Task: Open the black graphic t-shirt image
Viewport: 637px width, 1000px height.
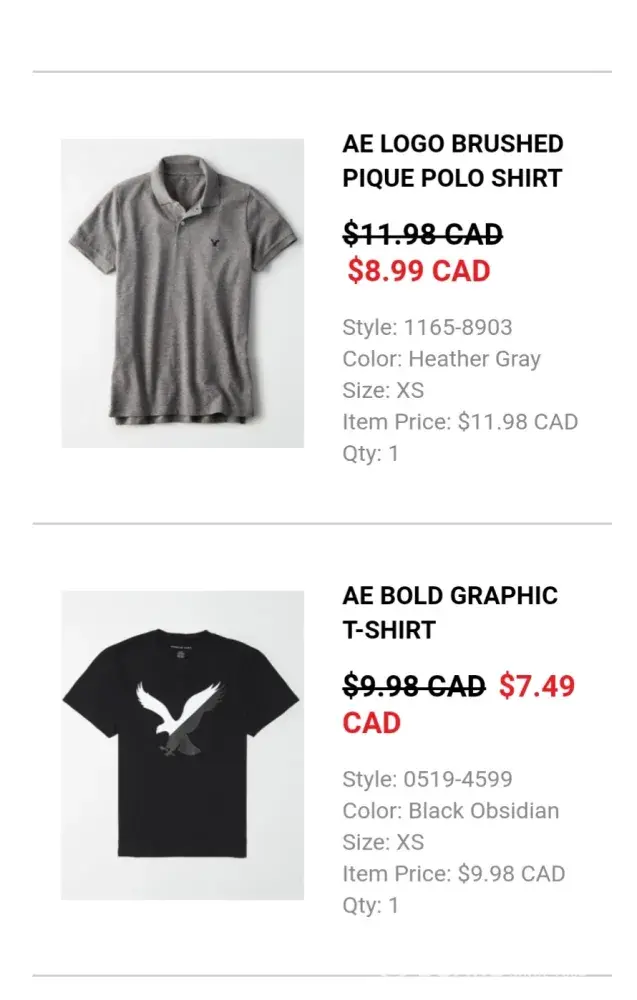Action: [x=182, y=744]
